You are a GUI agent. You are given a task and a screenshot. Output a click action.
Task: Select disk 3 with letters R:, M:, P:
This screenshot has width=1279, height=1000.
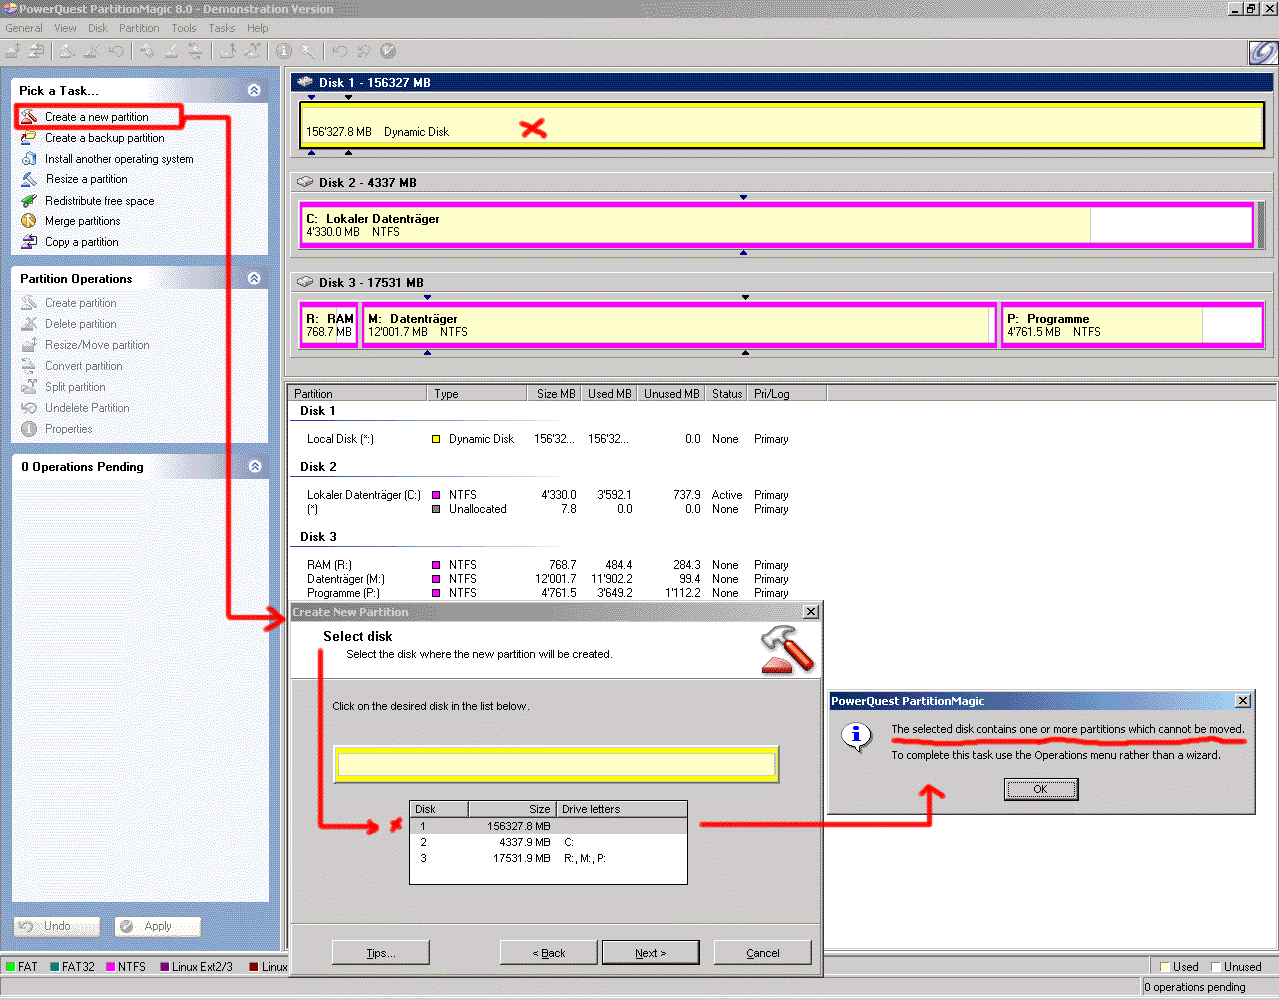pyautogui.click(x=548, y=858)
